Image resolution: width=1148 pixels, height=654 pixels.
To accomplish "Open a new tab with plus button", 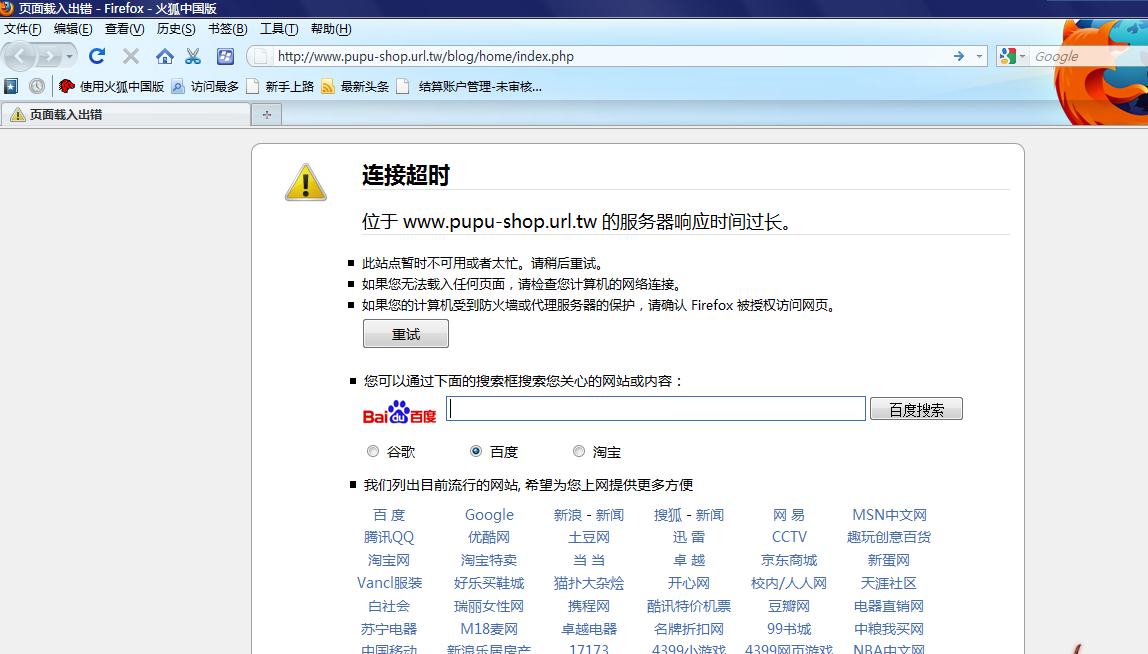I will pos(267,115).
